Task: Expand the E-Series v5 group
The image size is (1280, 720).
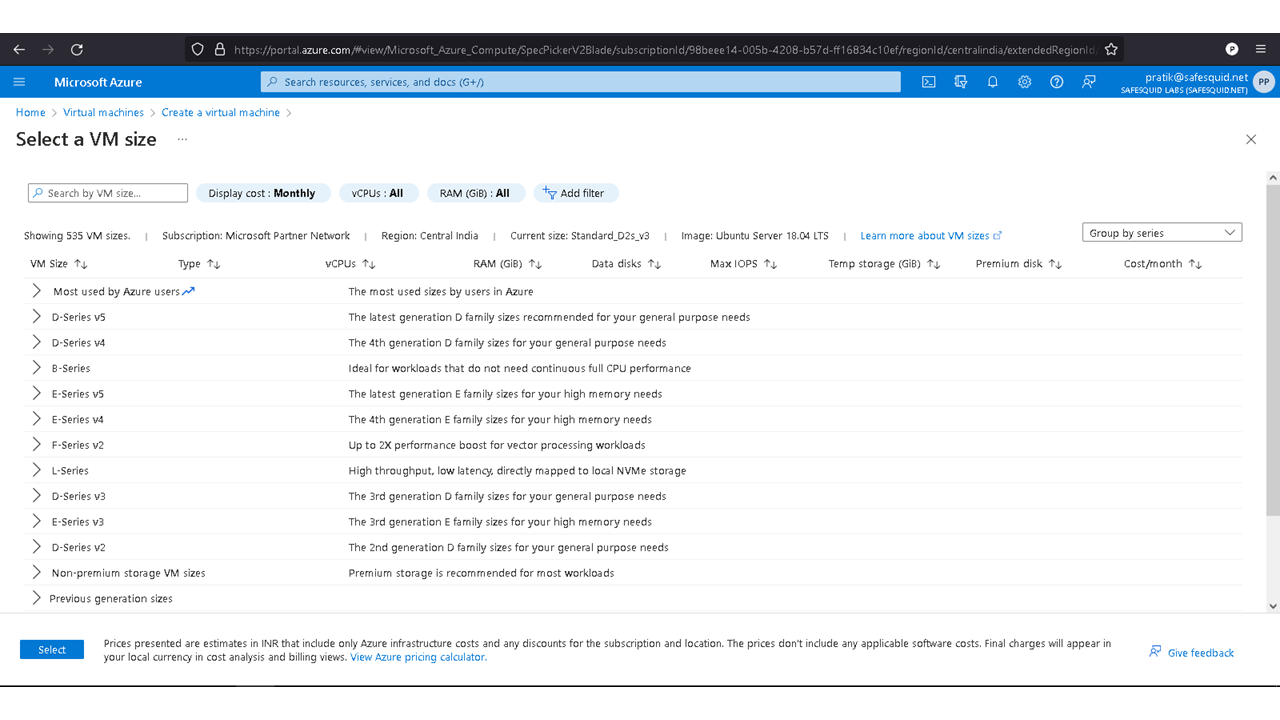Action: point(36,394)
